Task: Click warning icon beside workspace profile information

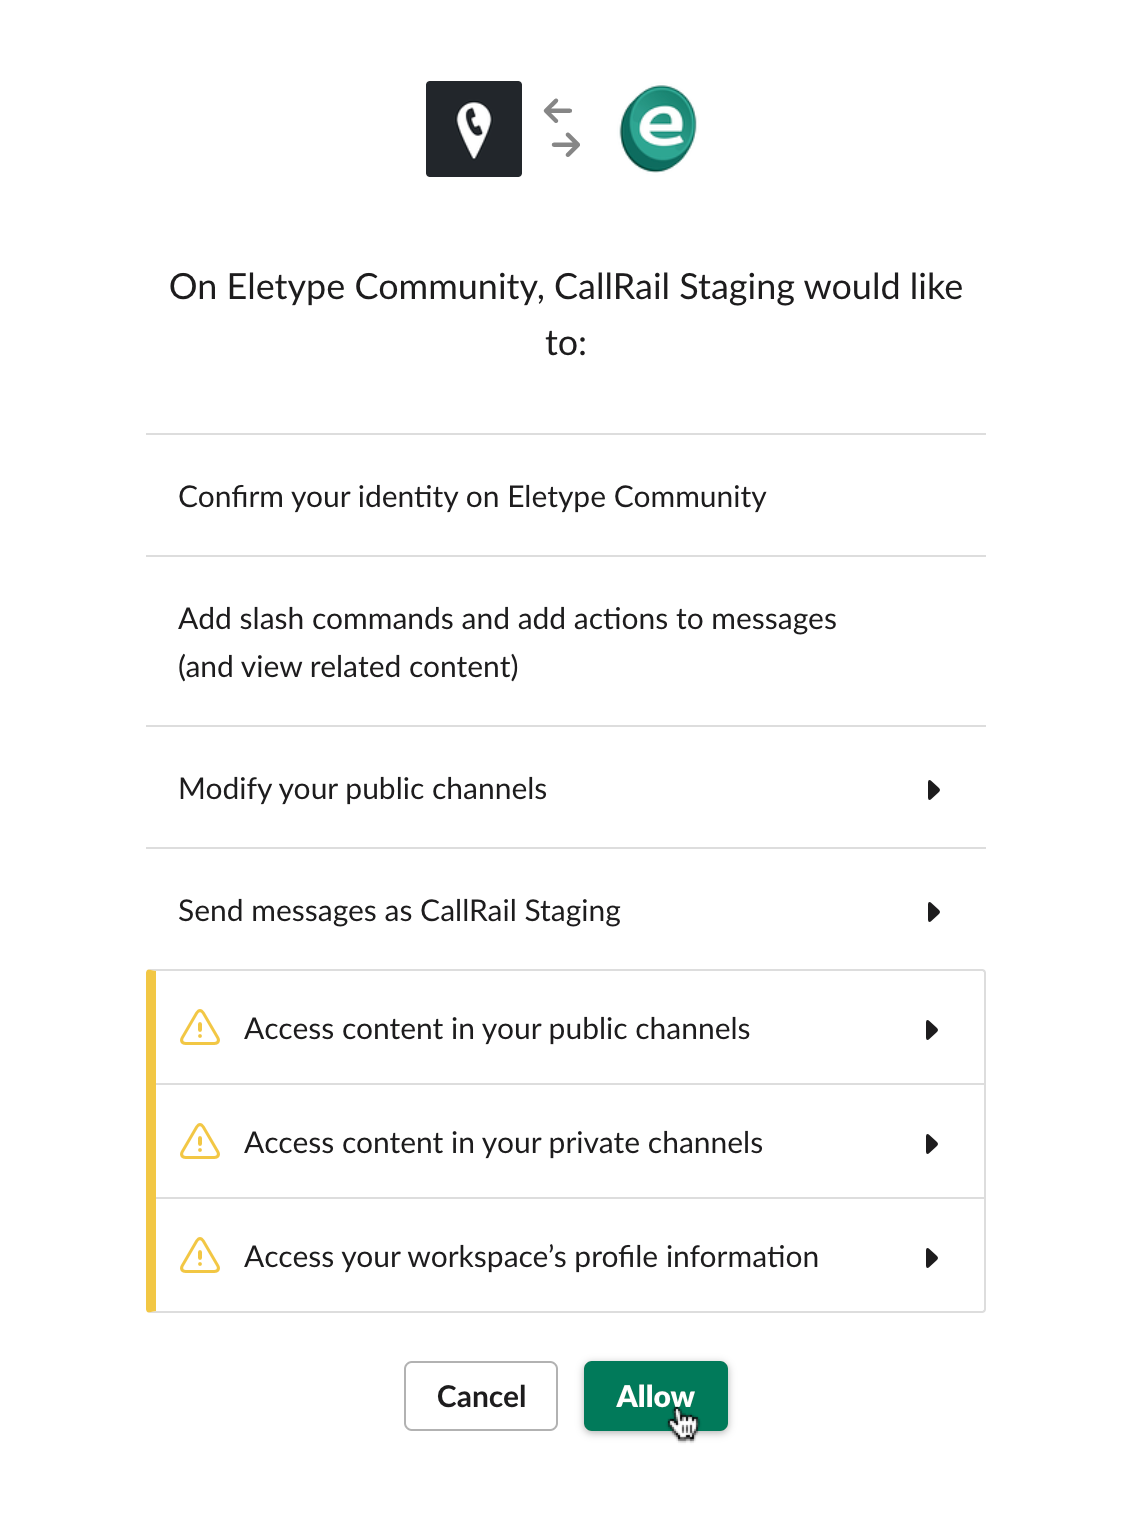Action: coord(200,1256)
